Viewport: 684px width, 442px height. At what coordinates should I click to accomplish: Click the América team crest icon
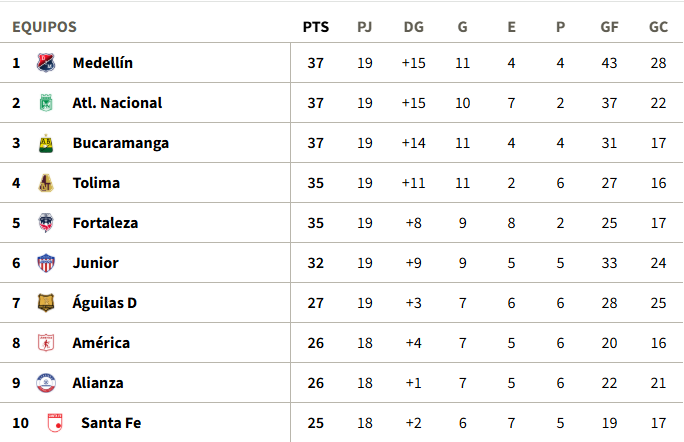(45, 343)
